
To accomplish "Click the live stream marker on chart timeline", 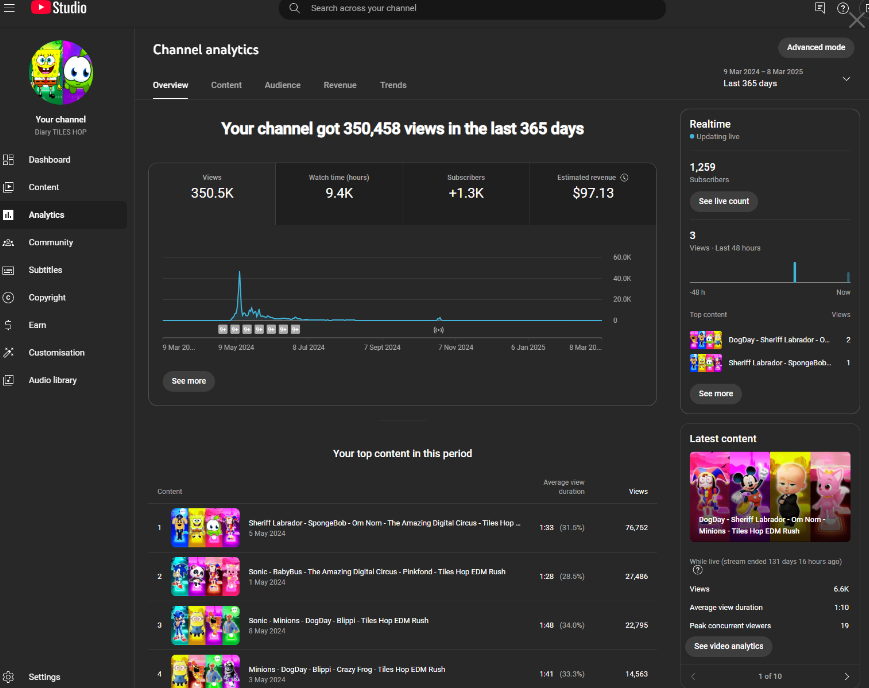I will pos(438,330).
